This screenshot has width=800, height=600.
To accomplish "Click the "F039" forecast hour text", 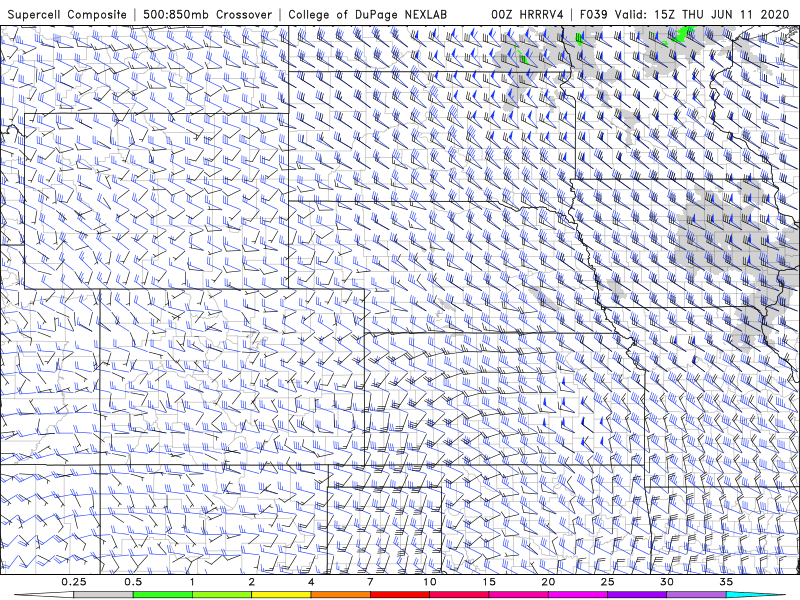I will pos(593,15).
